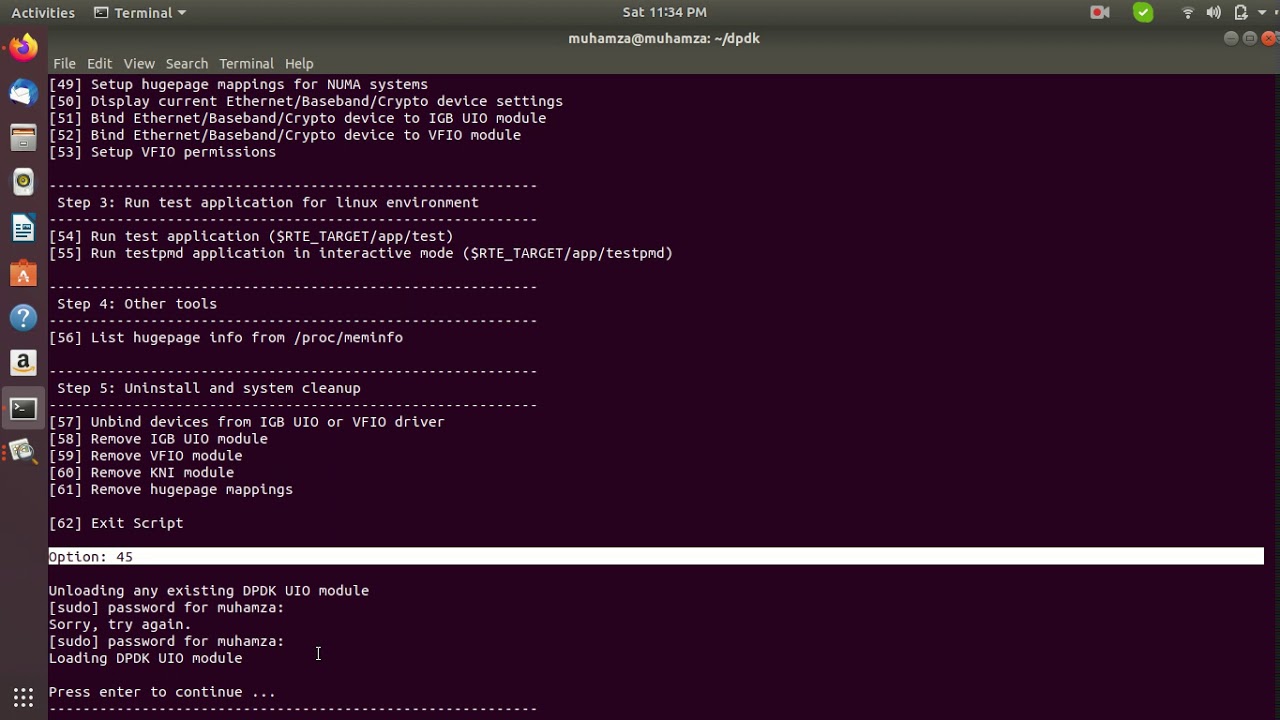Screen dimensions: 1280x720
Task: Maximize the terminal window
Action: coord(1250,38)
